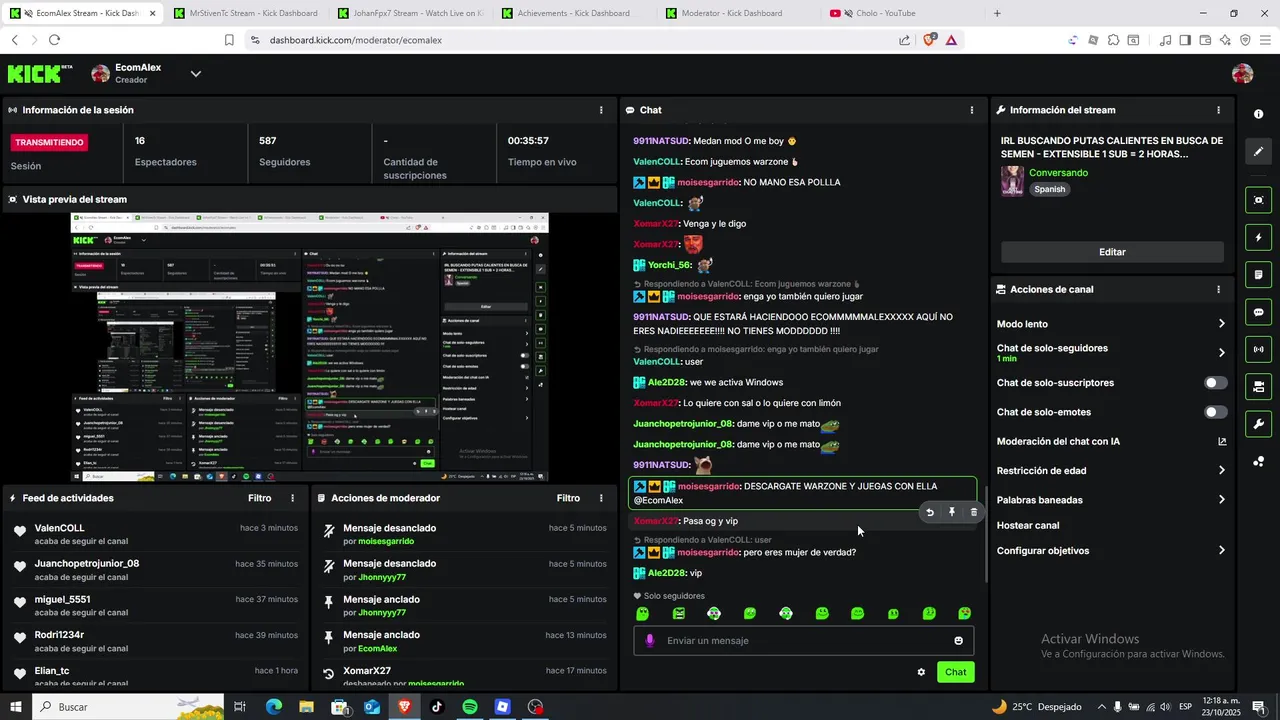The width and height of the screenshot is (1280, 720).
Task: Open Información del stream options menu
Action: tap(1218, 110)
